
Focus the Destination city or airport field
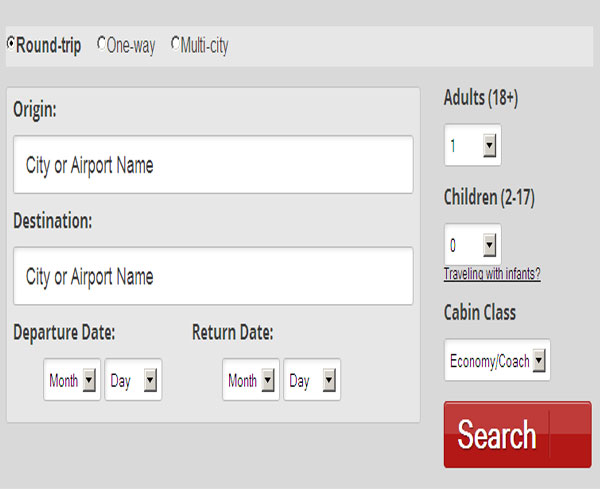click(213, 276)
